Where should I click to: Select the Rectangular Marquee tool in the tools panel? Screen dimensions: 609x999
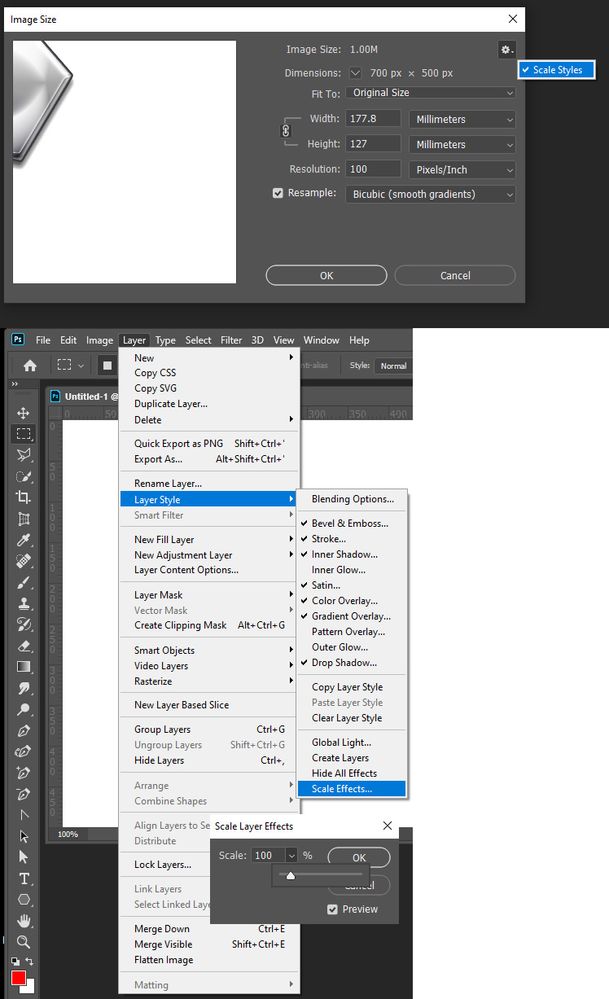(24, 434)
